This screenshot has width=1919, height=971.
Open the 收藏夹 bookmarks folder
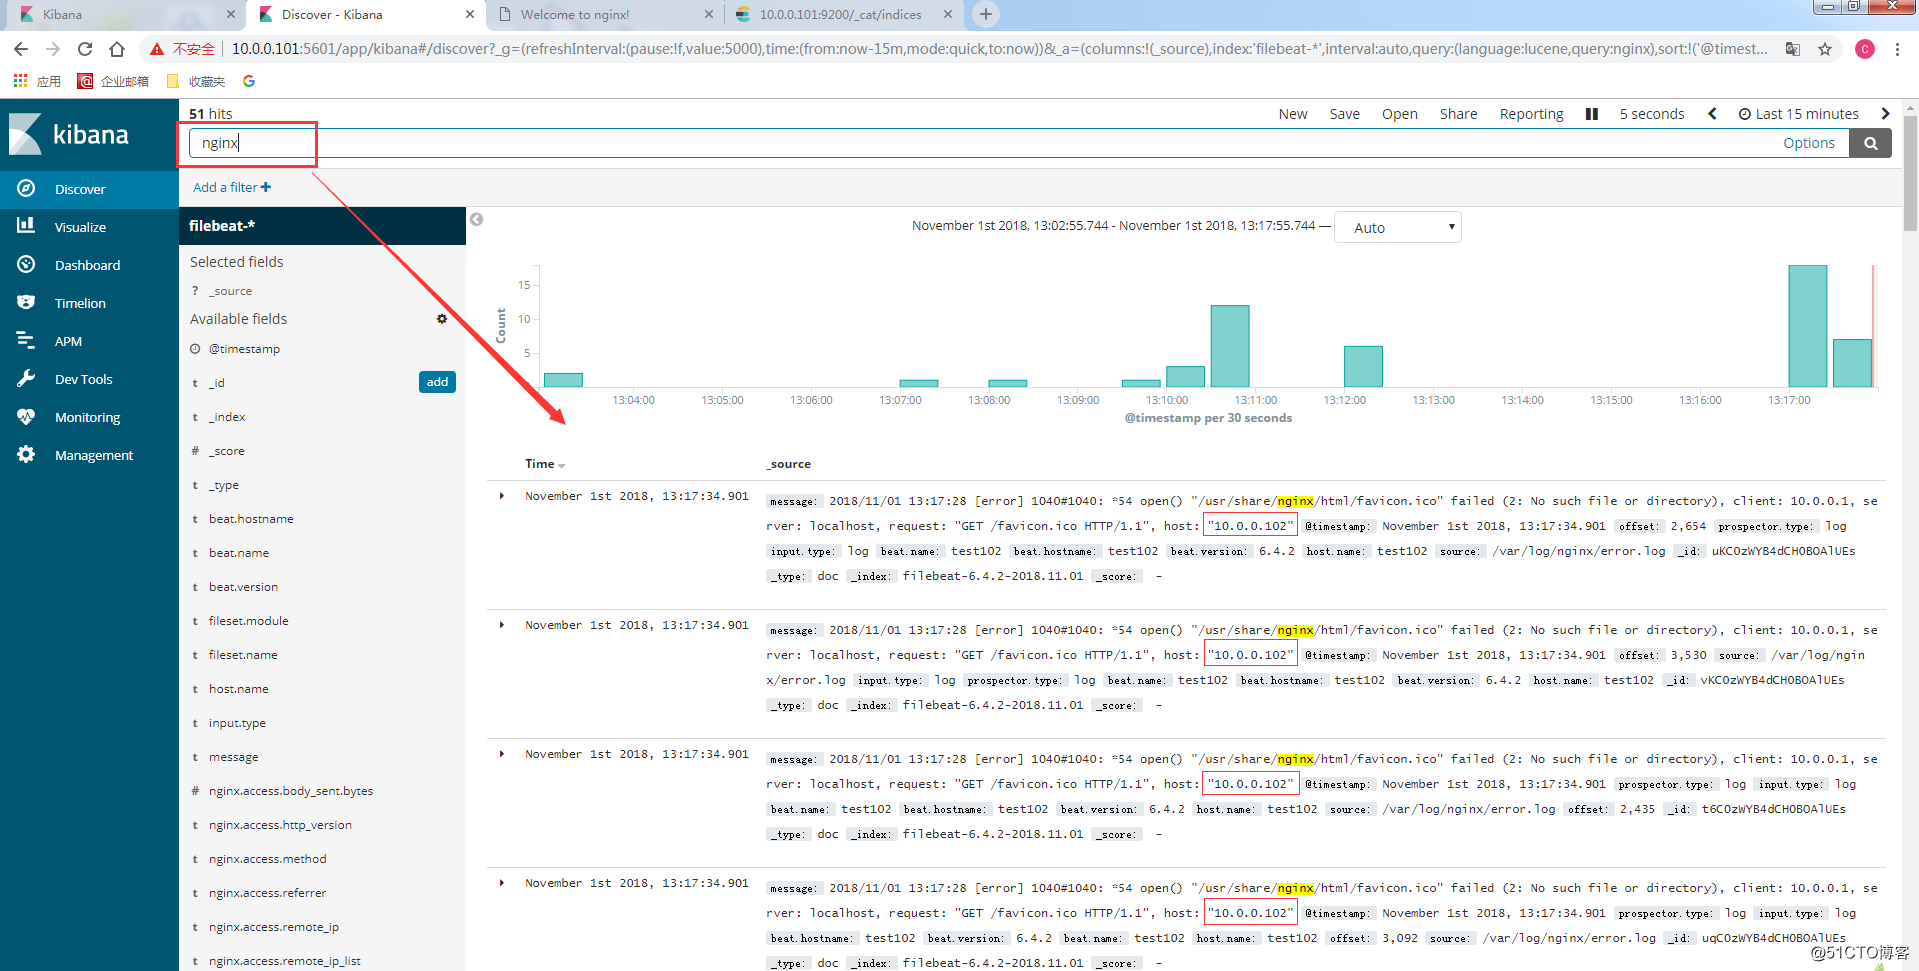tap(196, 81)
